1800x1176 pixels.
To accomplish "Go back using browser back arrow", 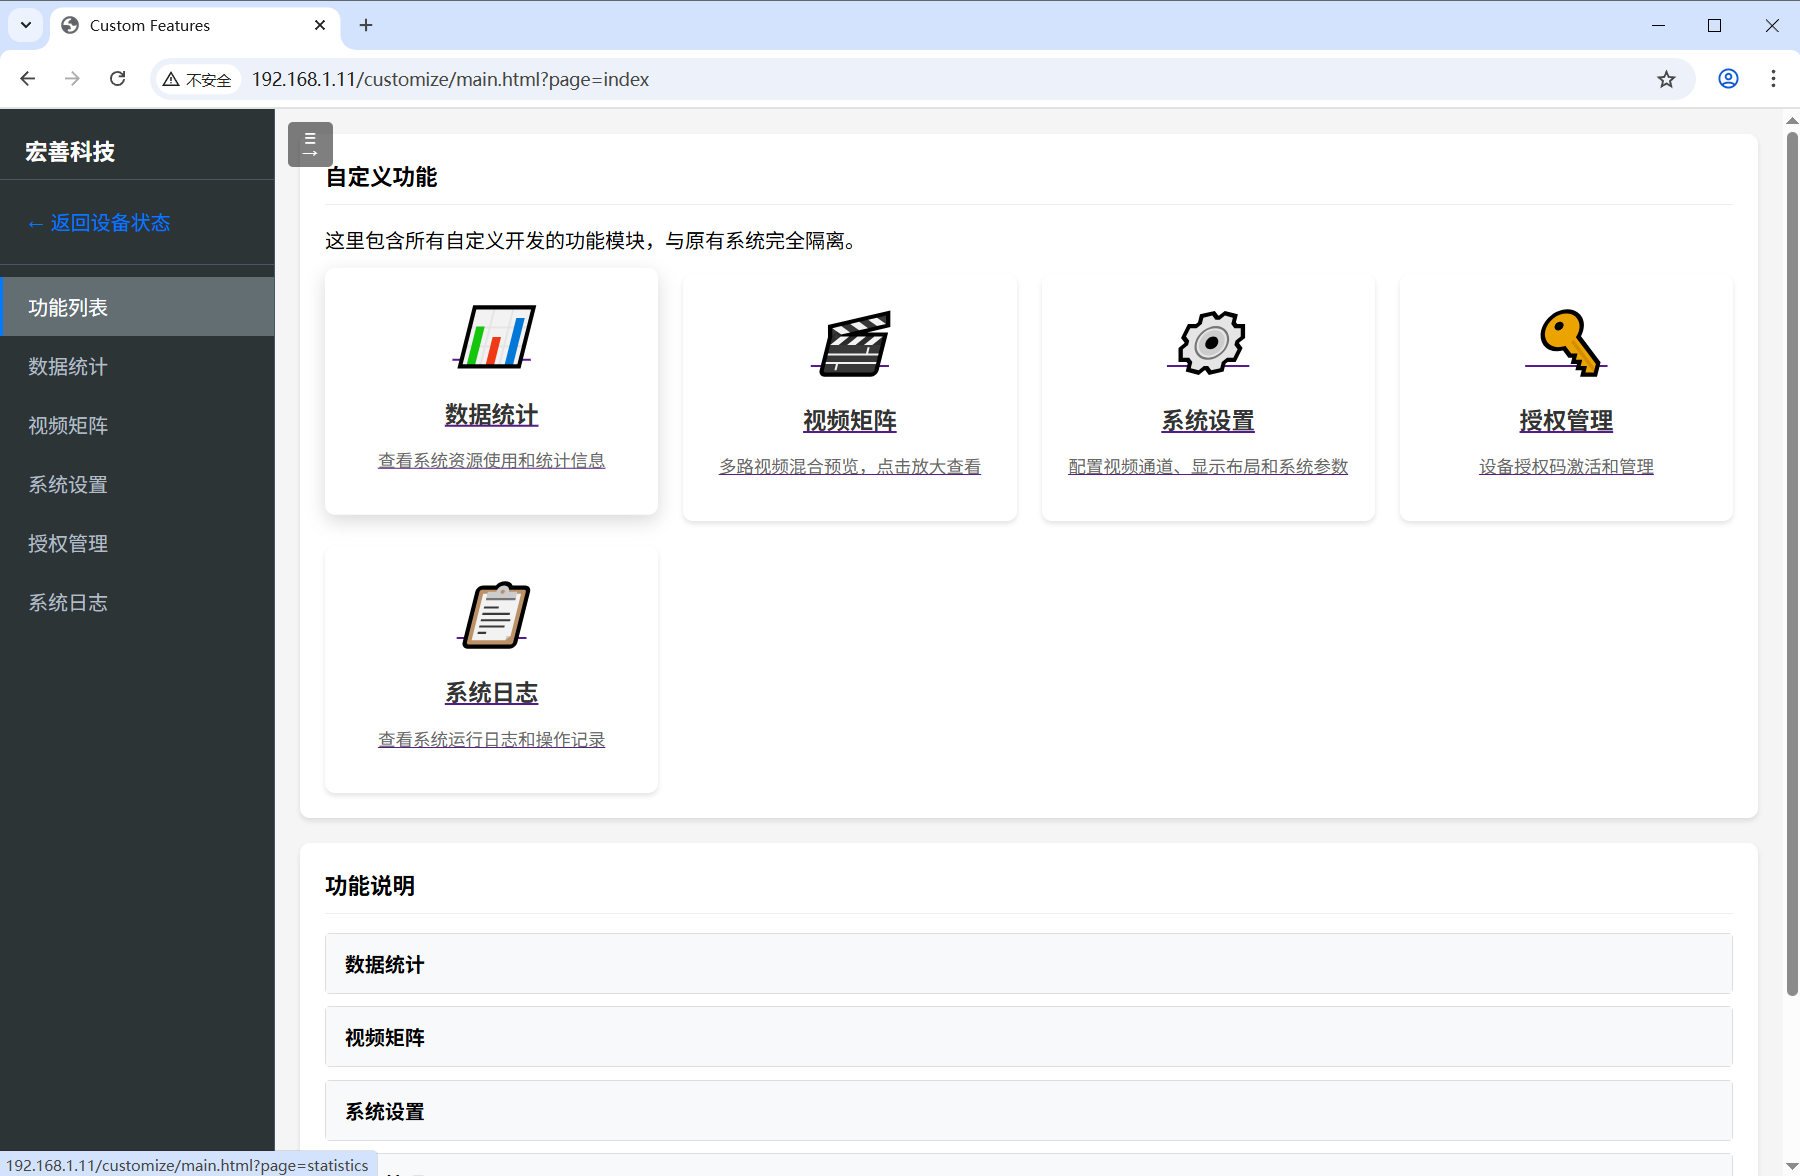I will tap(28, 79).
